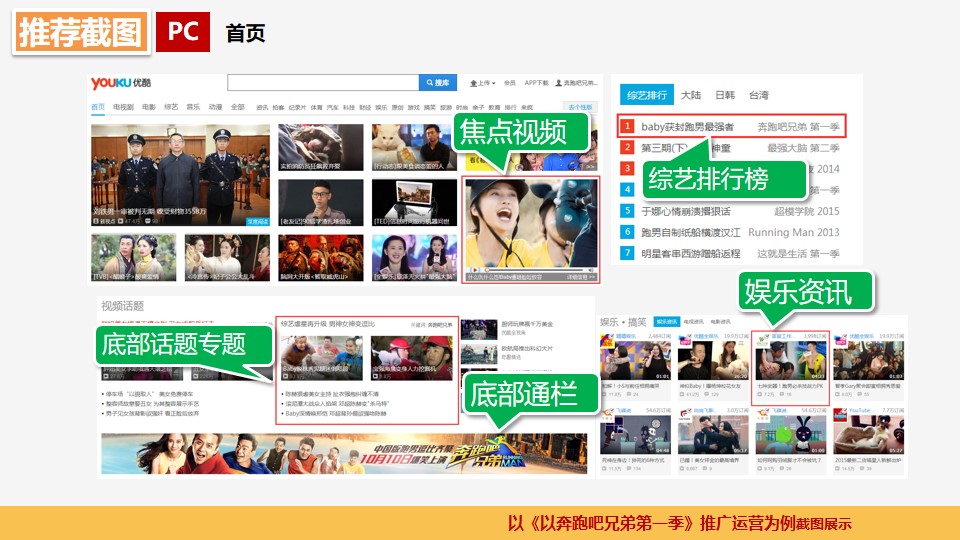
Task: Open skeleton cartoon video with 04:48 duration
Action: point(636,434)
